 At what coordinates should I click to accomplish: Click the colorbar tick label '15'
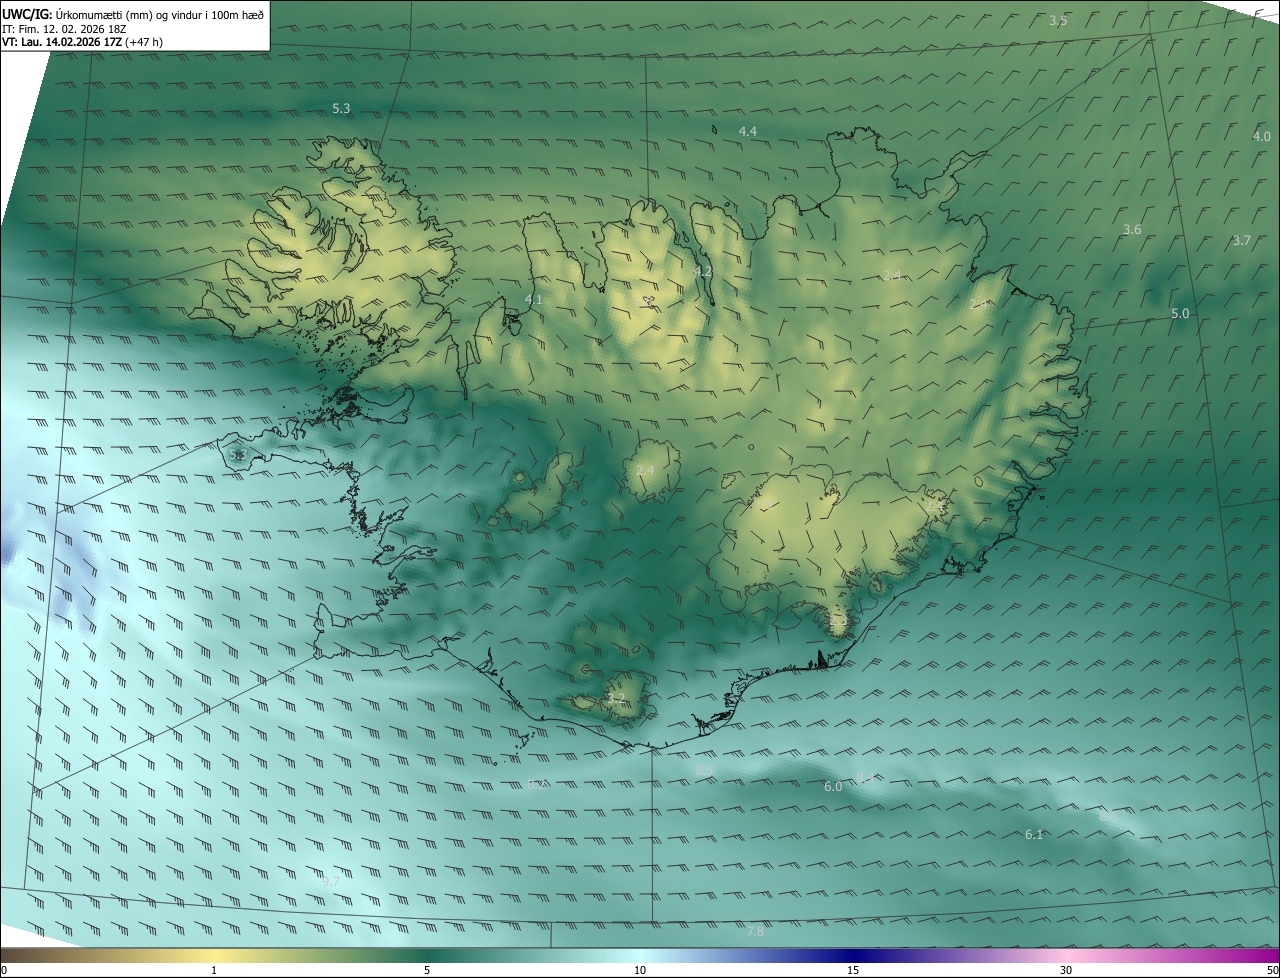853,971
